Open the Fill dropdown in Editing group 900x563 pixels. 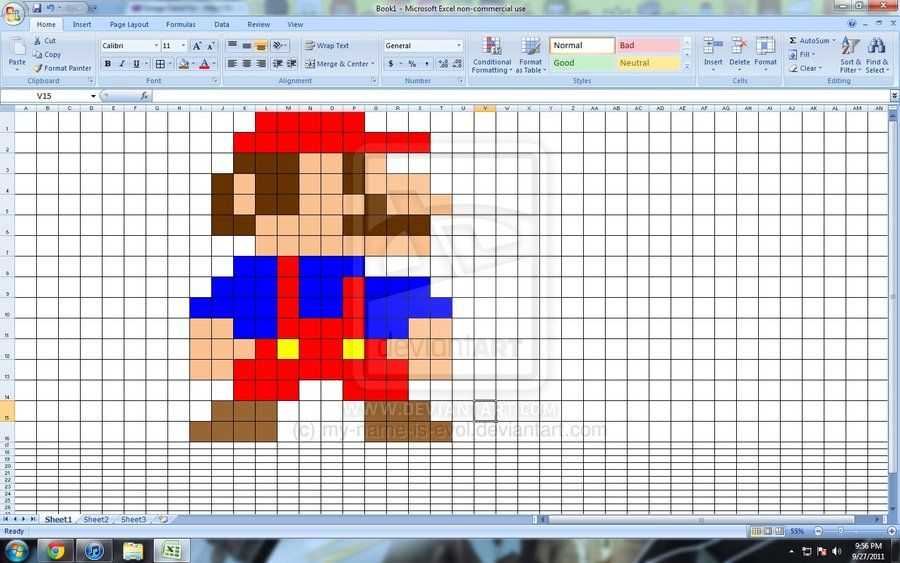coord(802,55)
